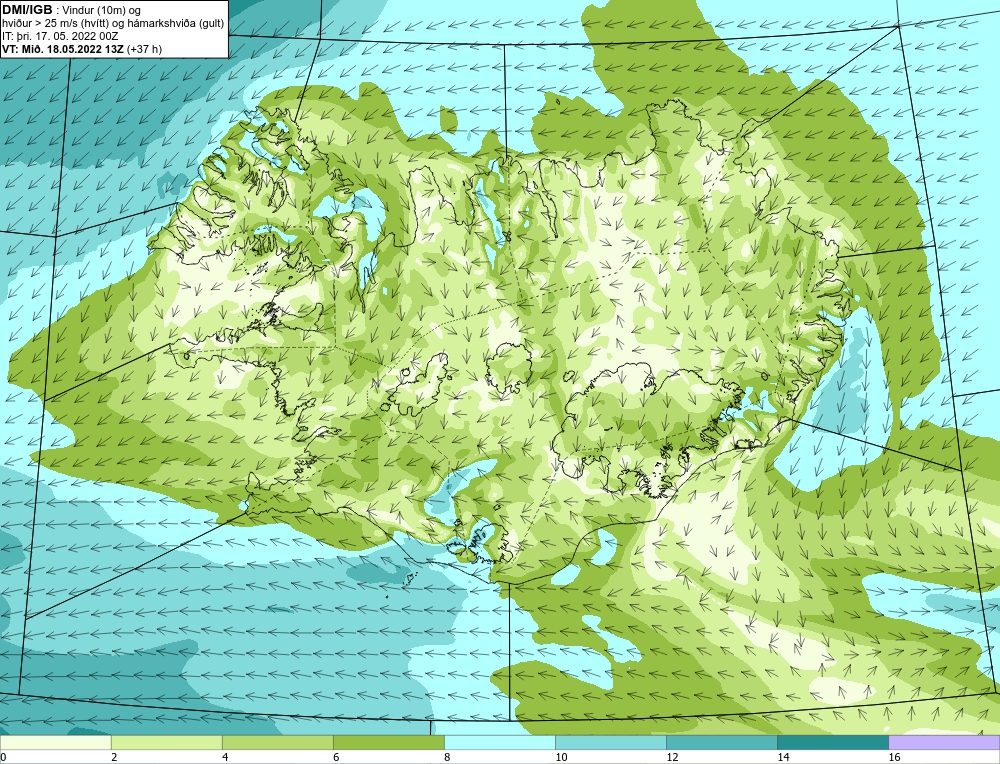Click the 6–8 m/s dark green legend swatch

pos(388,742)
